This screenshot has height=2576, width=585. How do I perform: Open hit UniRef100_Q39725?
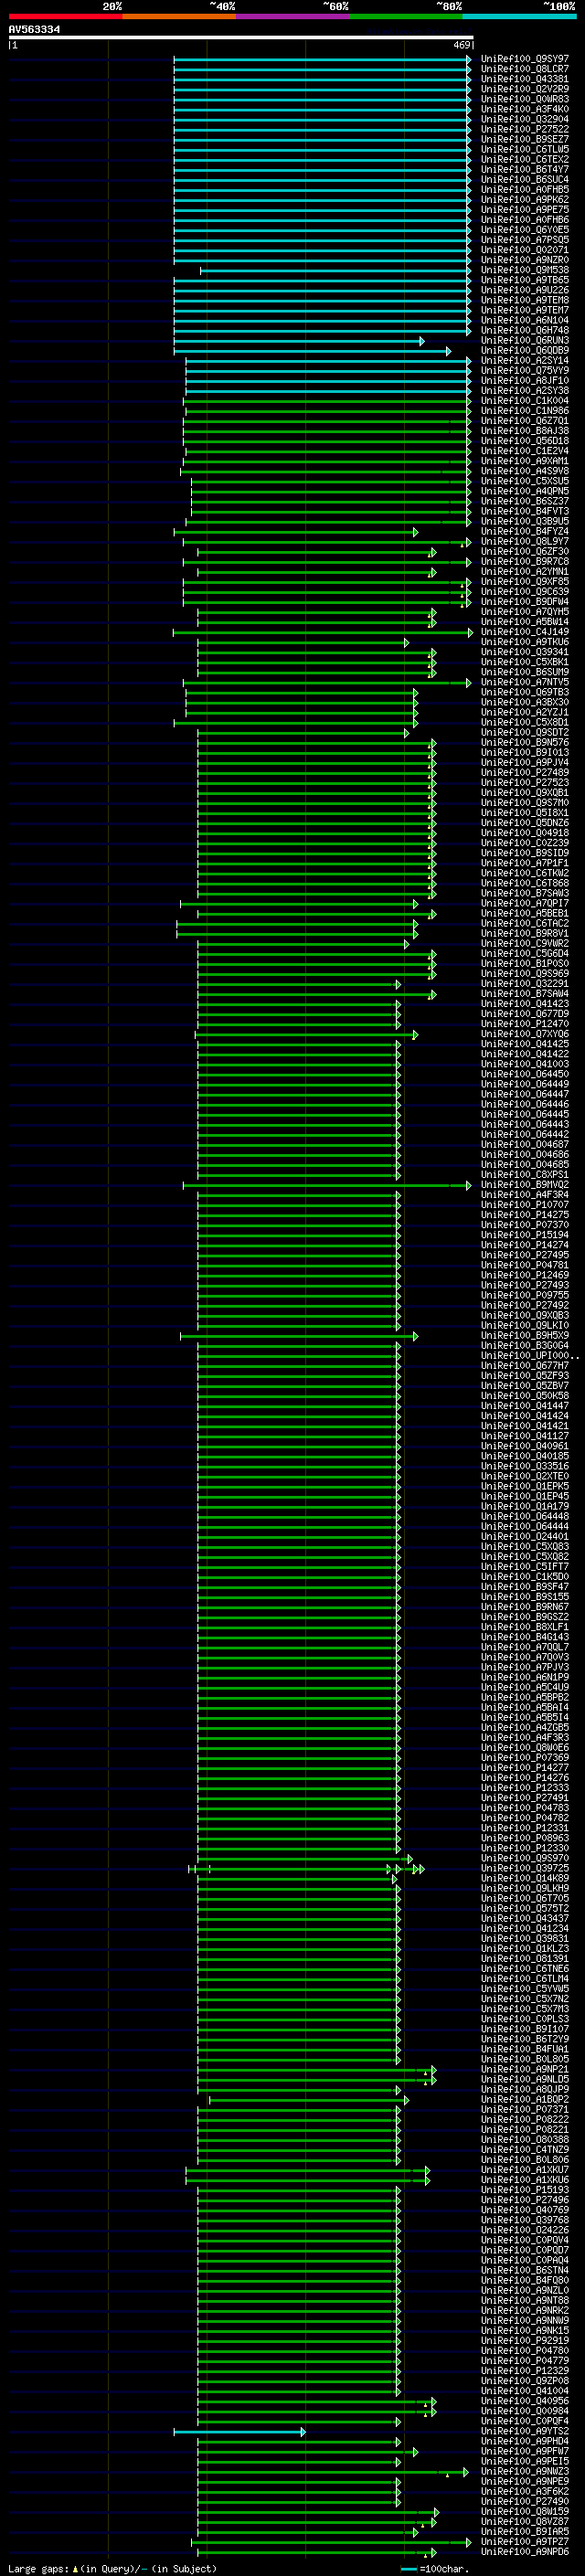(x=525, y=1868)
